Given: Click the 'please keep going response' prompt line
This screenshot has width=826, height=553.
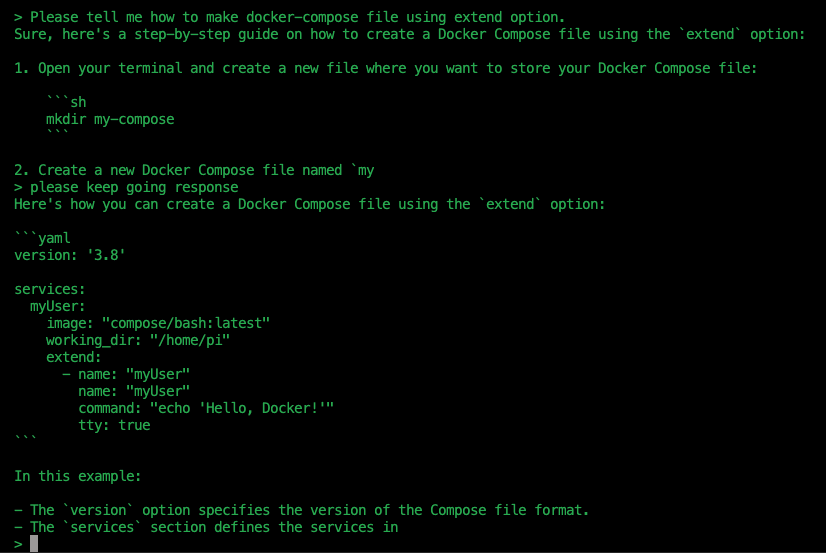Looking at the screenshot, I should pos(126,187).
